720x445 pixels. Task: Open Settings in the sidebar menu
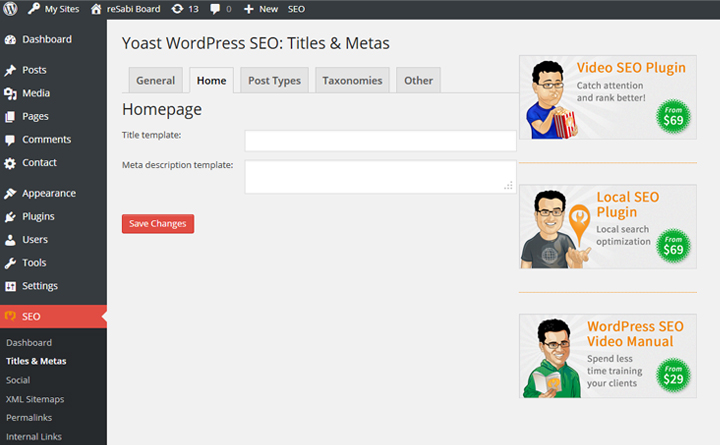(x=40, y=286)
